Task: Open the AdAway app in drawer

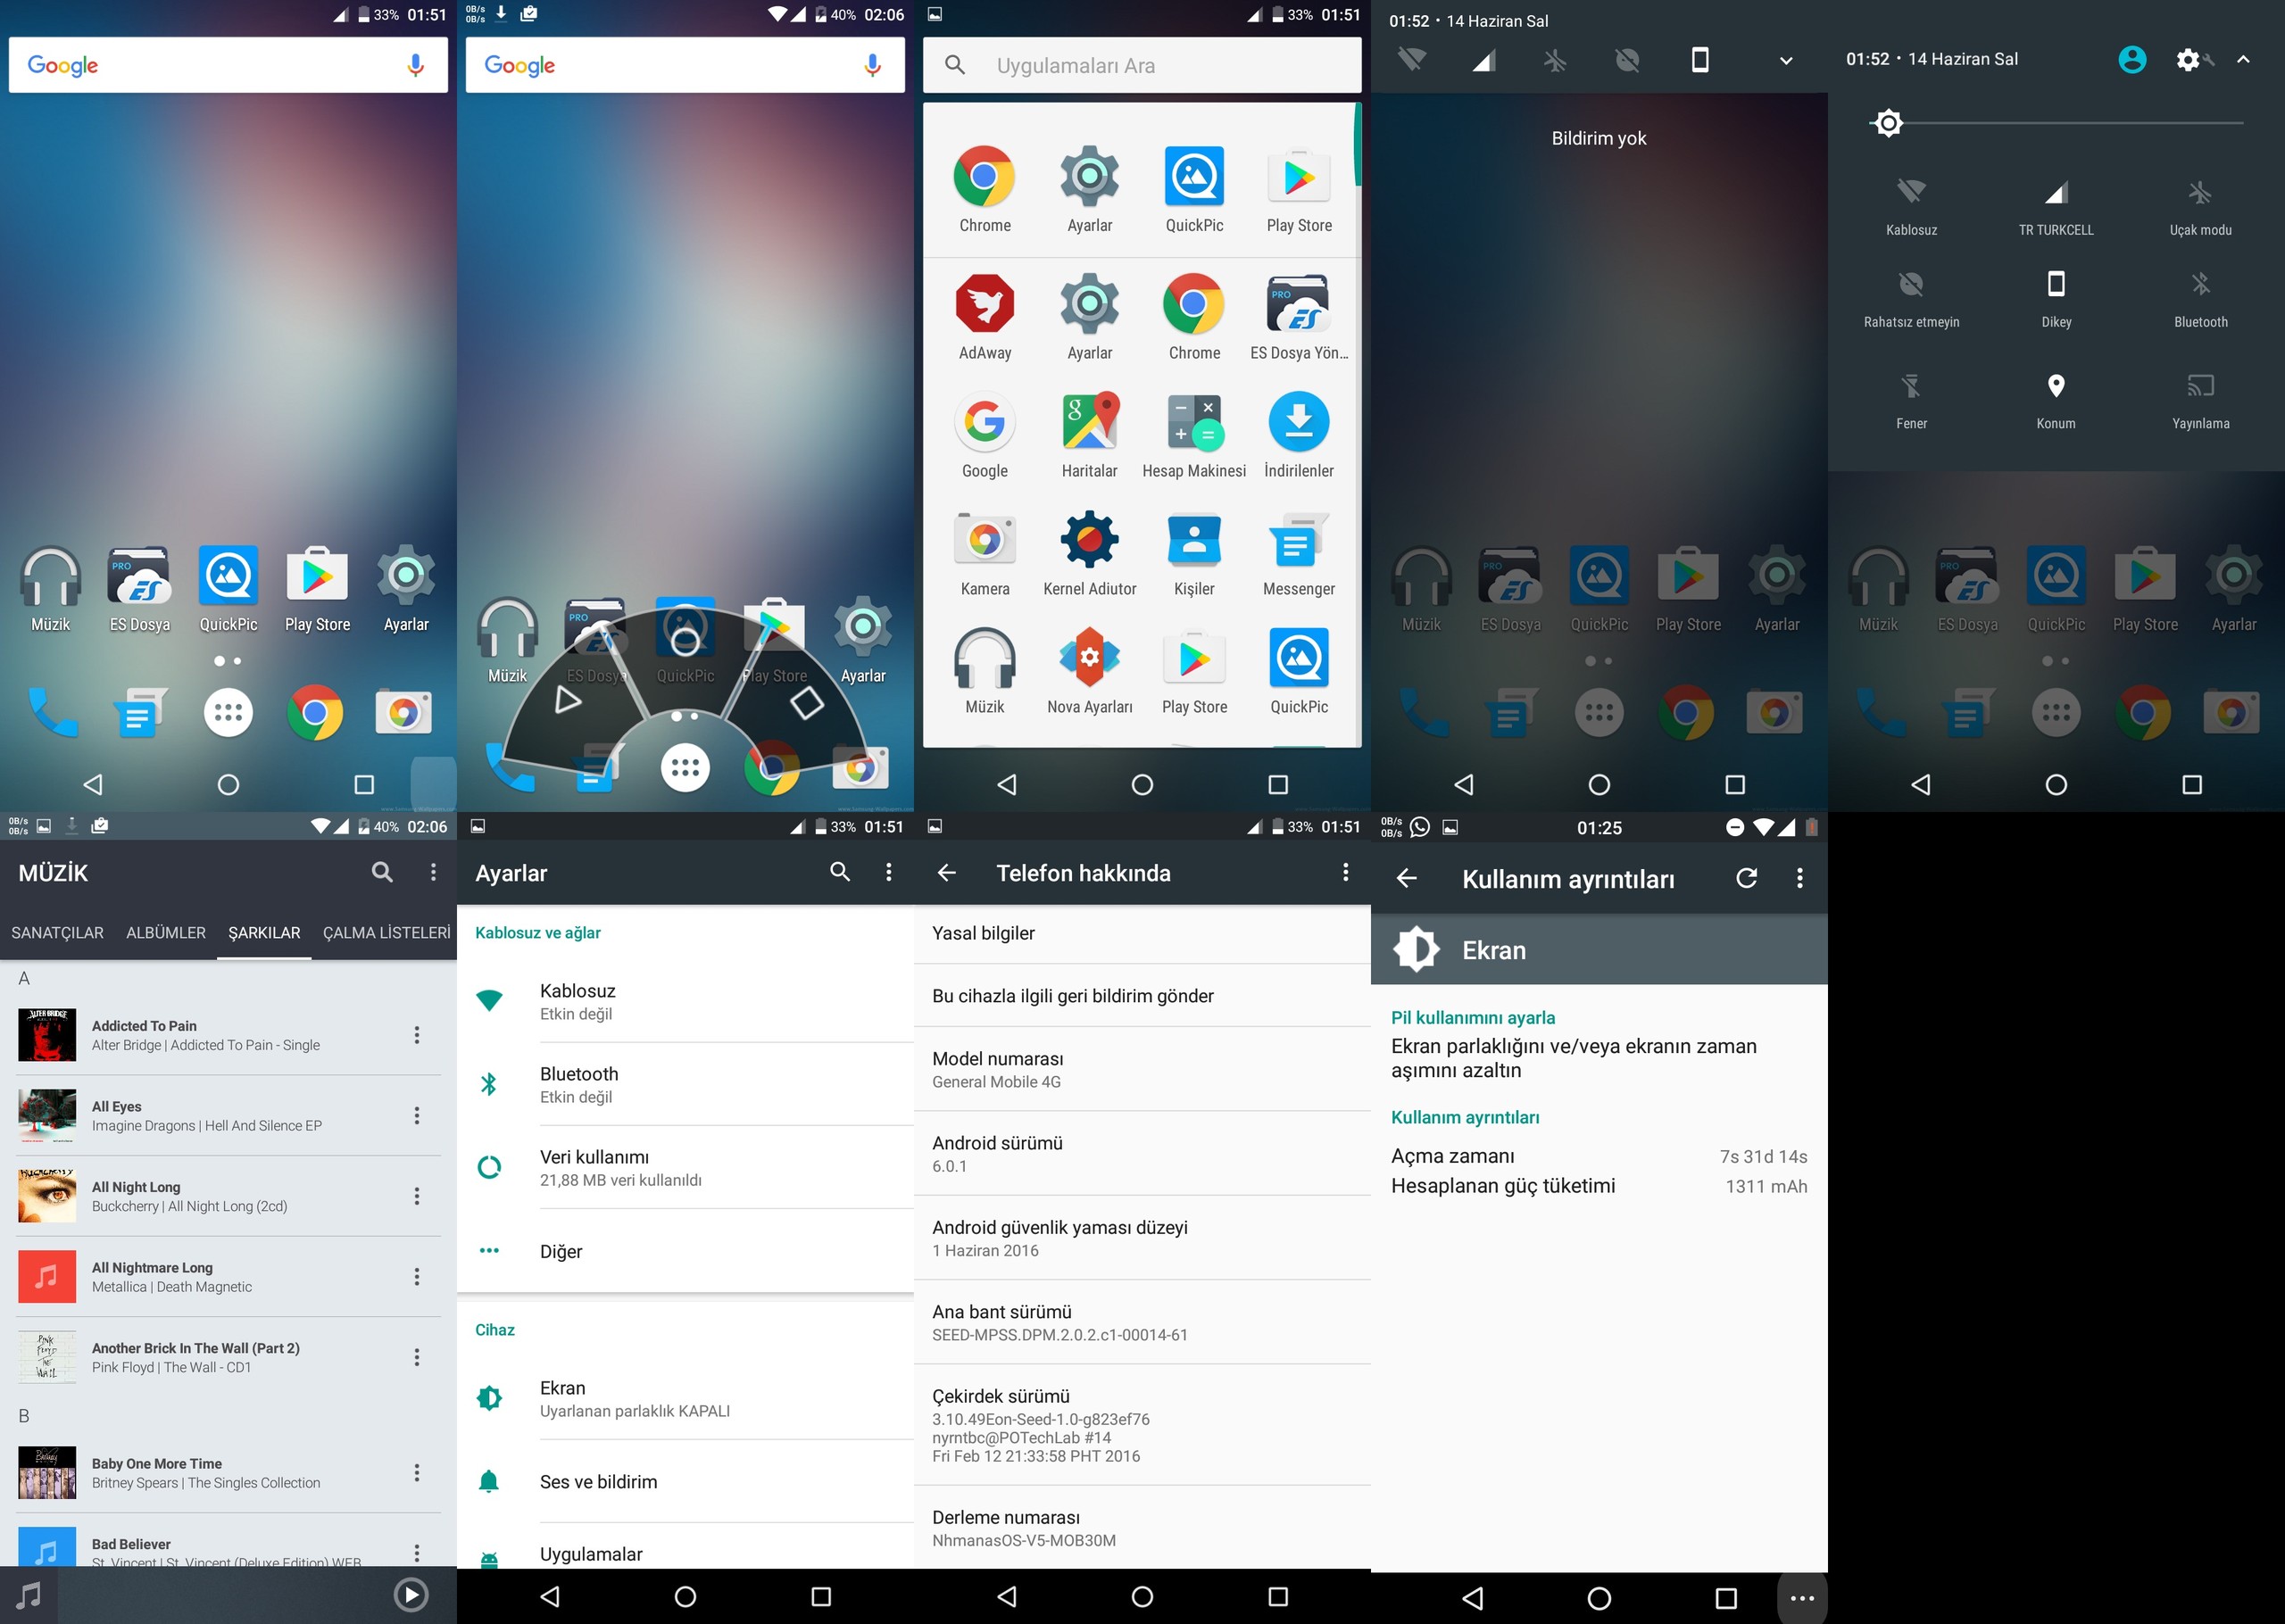Action: tap(984, 304)
